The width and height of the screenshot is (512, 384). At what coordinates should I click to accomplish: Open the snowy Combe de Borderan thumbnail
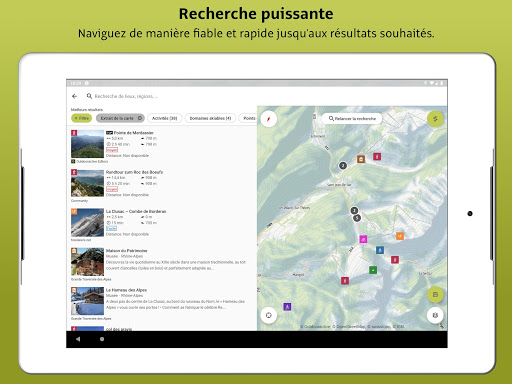pos(87,222)
